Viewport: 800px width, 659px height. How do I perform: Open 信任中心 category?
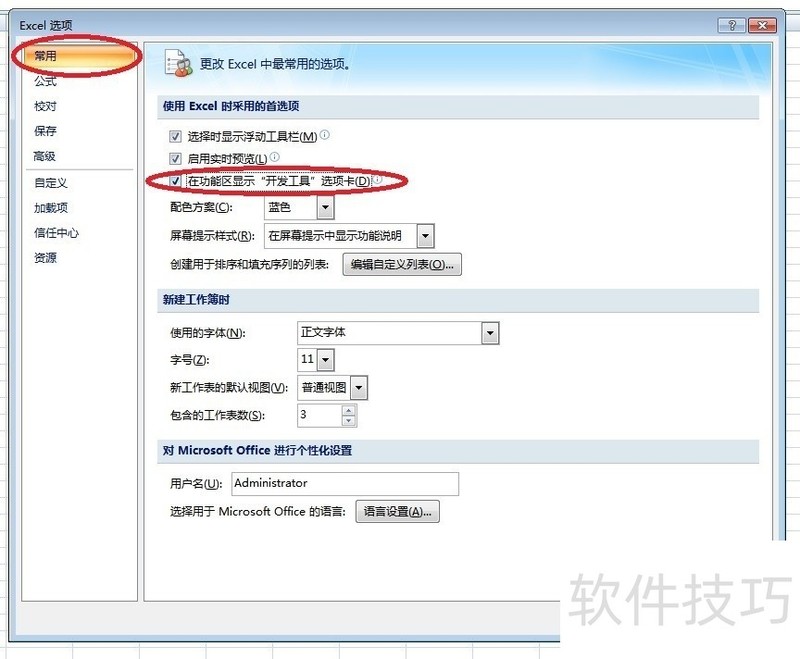tap(56, 233)
